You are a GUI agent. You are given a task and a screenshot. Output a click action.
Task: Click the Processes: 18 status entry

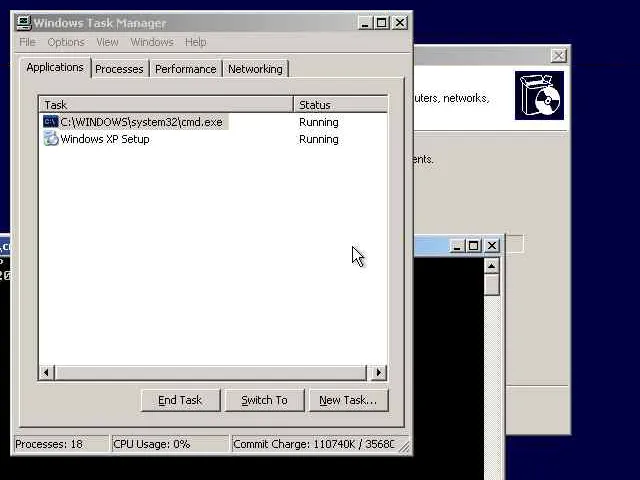61,444
